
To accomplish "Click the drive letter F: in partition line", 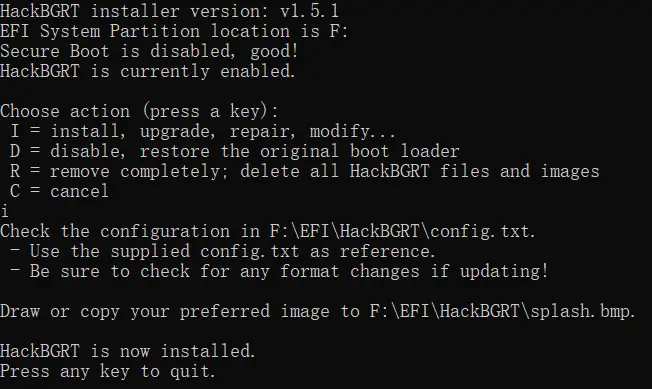I will (x=339, y=32).
